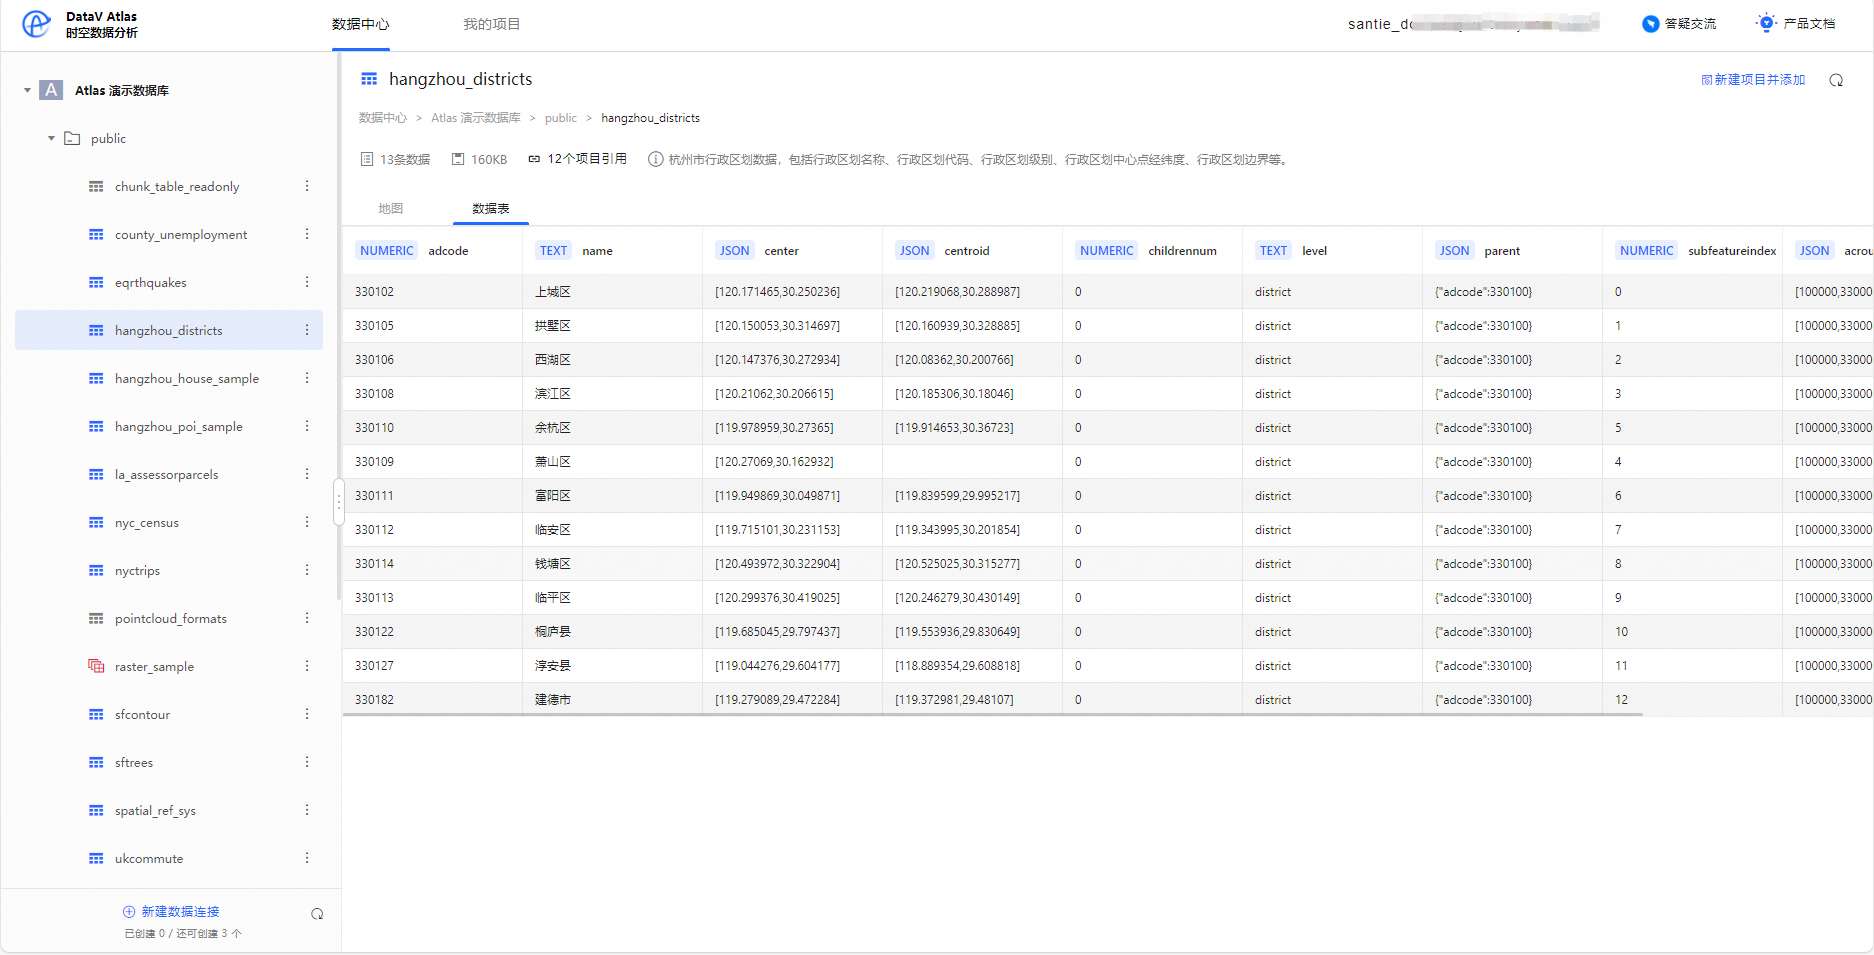Click the sidebar collapse handle

click(339, 502)
